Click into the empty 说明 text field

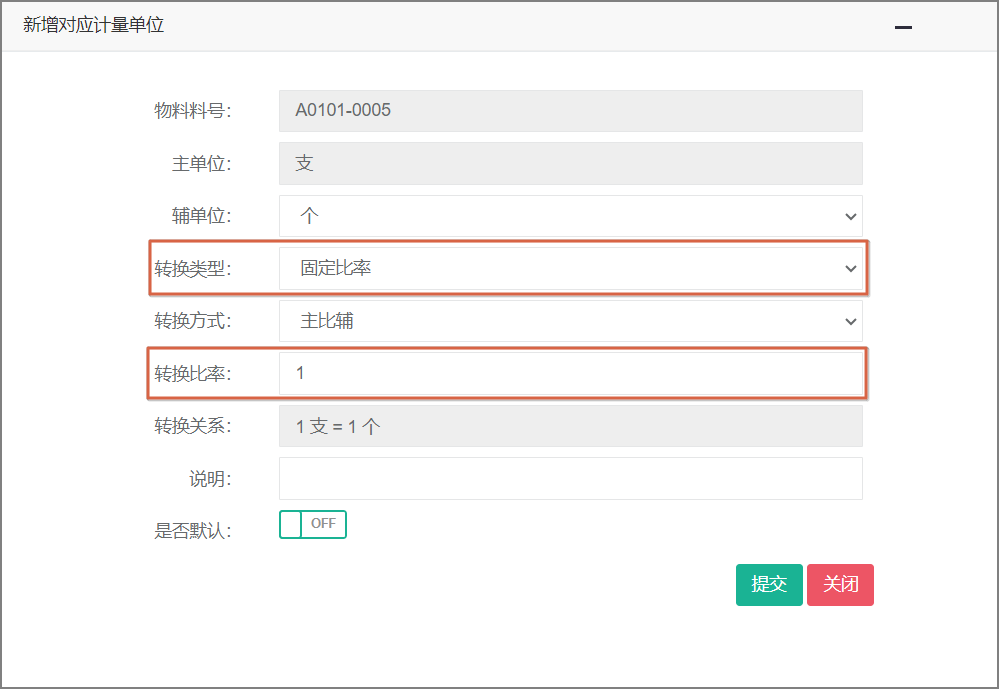pos(570,478)
